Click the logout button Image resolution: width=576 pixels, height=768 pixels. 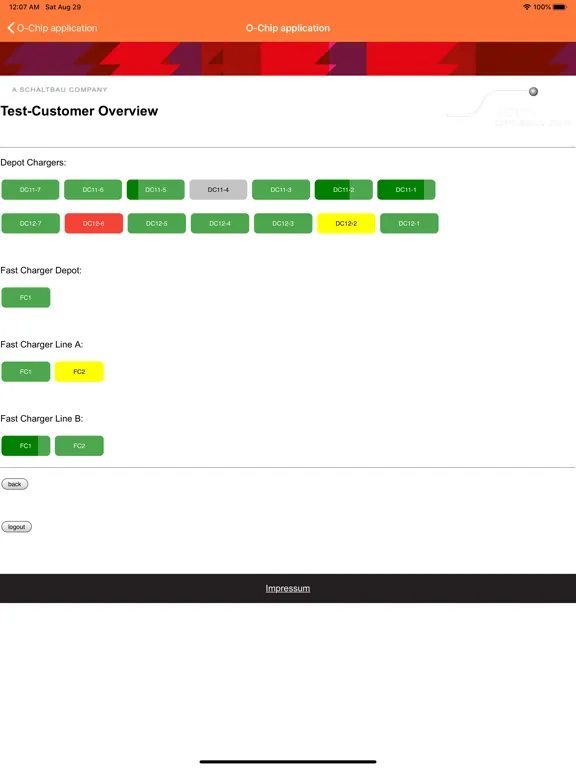pyautogui.click(x=17, y=527)
